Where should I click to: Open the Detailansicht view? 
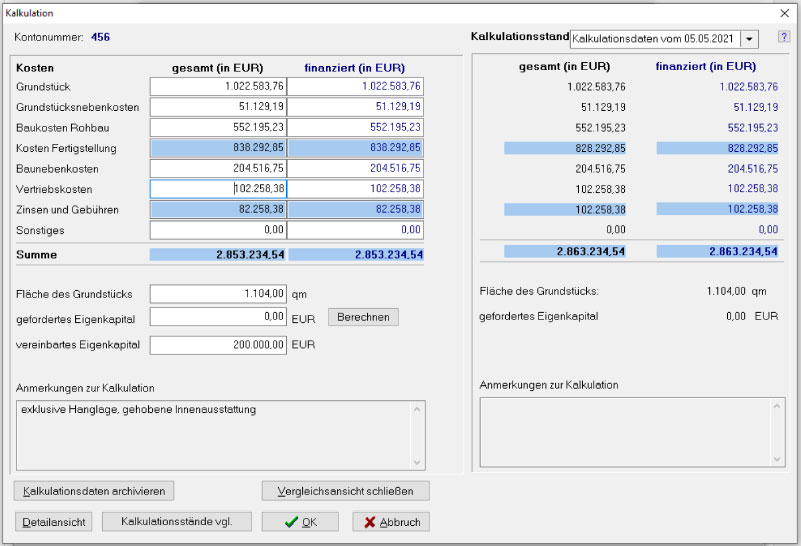(54, 522)
